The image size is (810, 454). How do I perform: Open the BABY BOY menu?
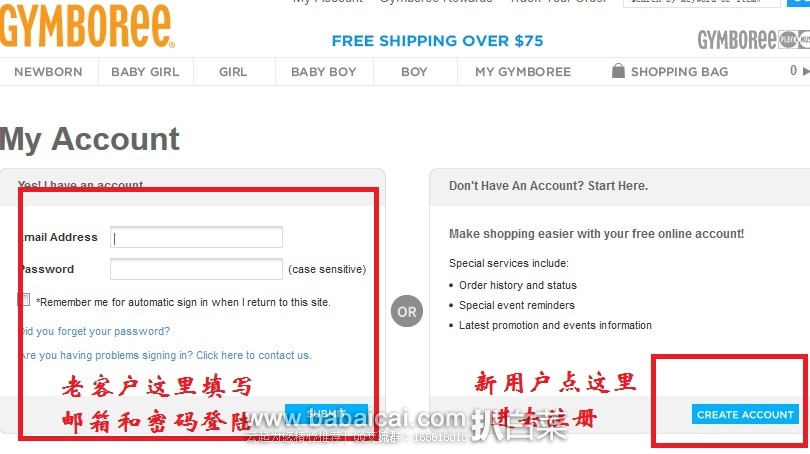point(324,72)
